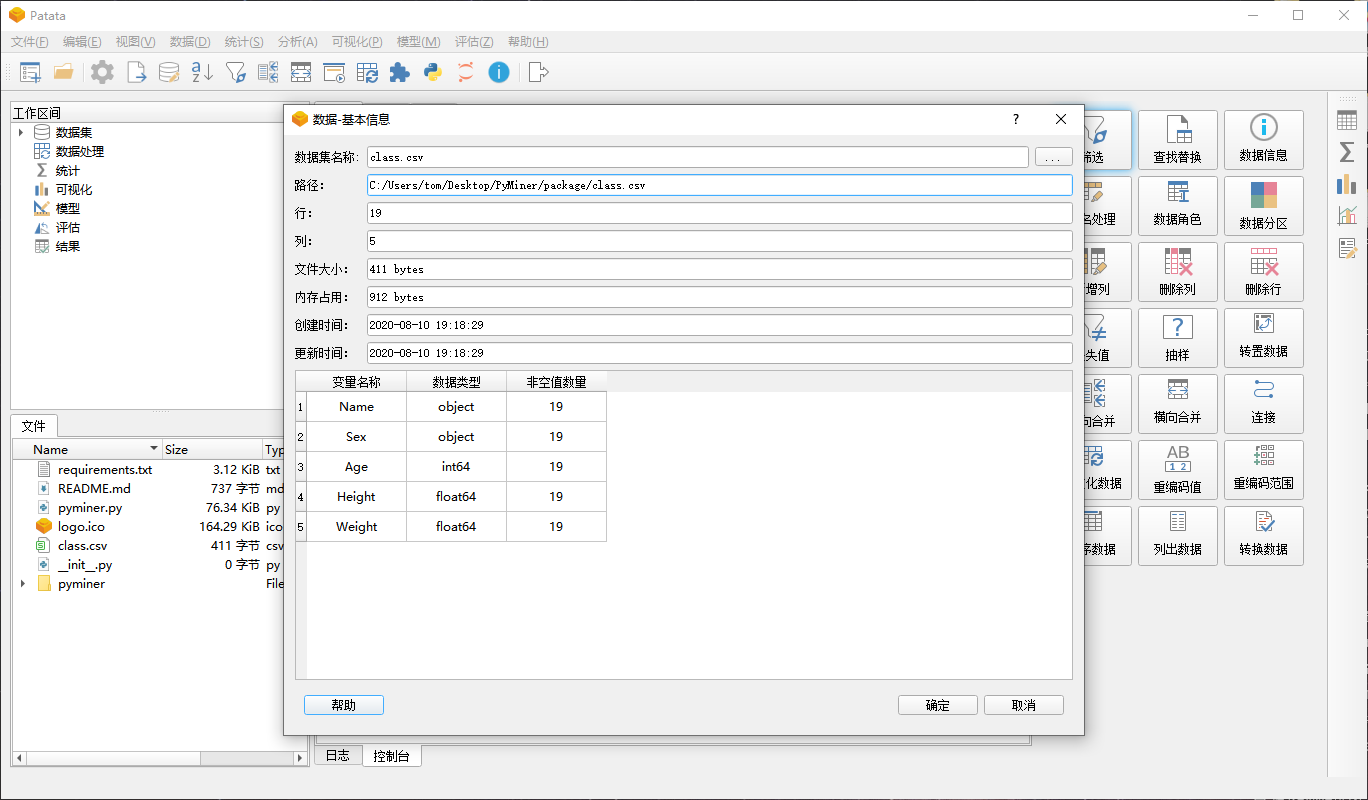Click the A-Z sort toolbar icon
Viewport: 1368px width, 800px height.
click(x=202, y=72)
